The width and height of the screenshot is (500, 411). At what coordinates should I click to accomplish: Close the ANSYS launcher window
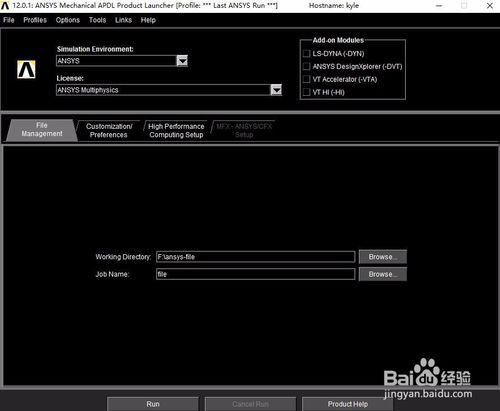(x=490, y=6)
